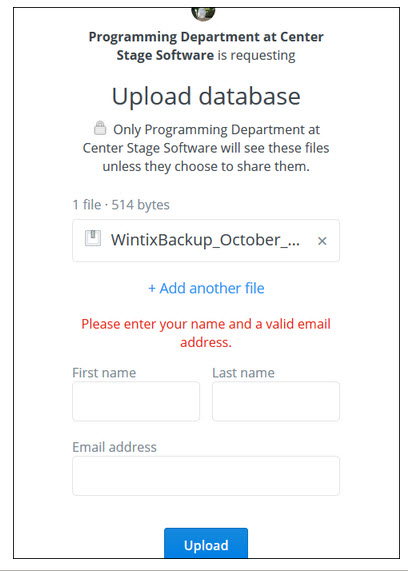Click the words is requesting
This screenshot has height=571, width=408.
[x=256, y=55]
